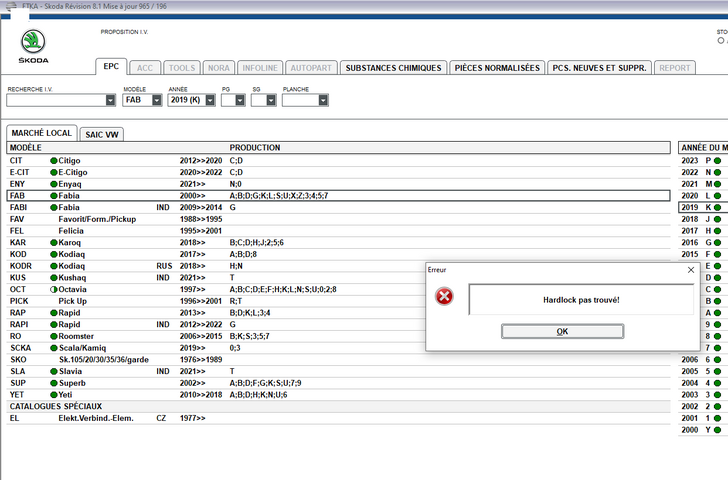Open the SG dropdown
The height and width of the screenshot is (480, 728).
click(271, 100)
